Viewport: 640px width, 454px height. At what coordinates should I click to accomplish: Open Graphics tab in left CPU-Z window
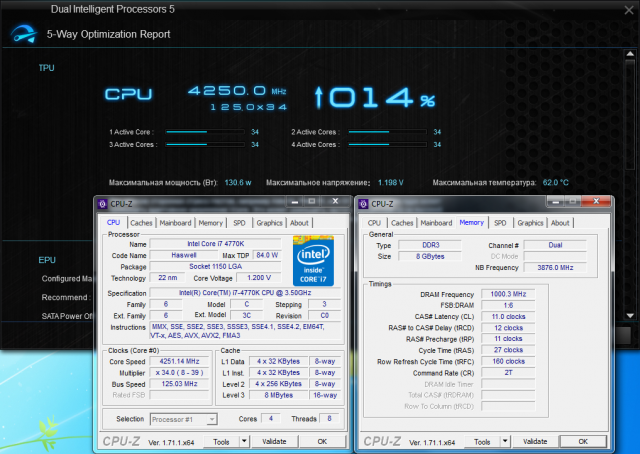point(269,223)
